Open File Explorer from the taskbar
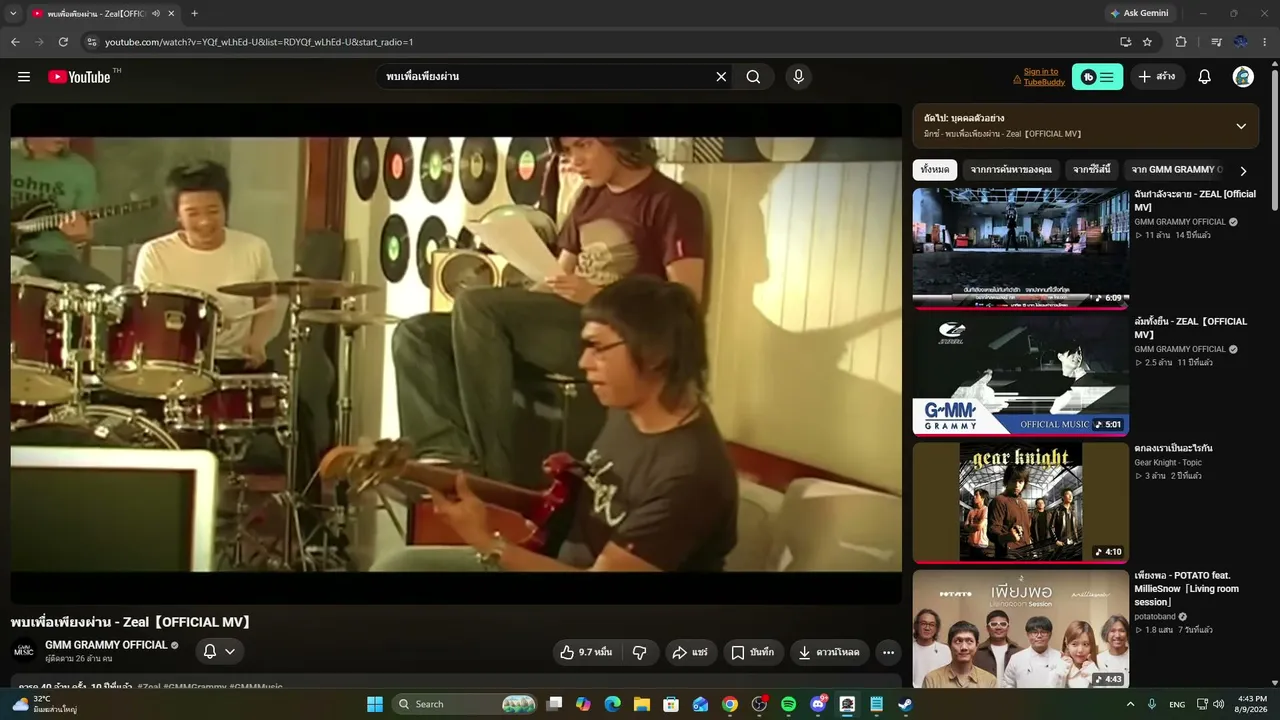Viewport: 1280px width, 720px height. [x=642, y=704]
